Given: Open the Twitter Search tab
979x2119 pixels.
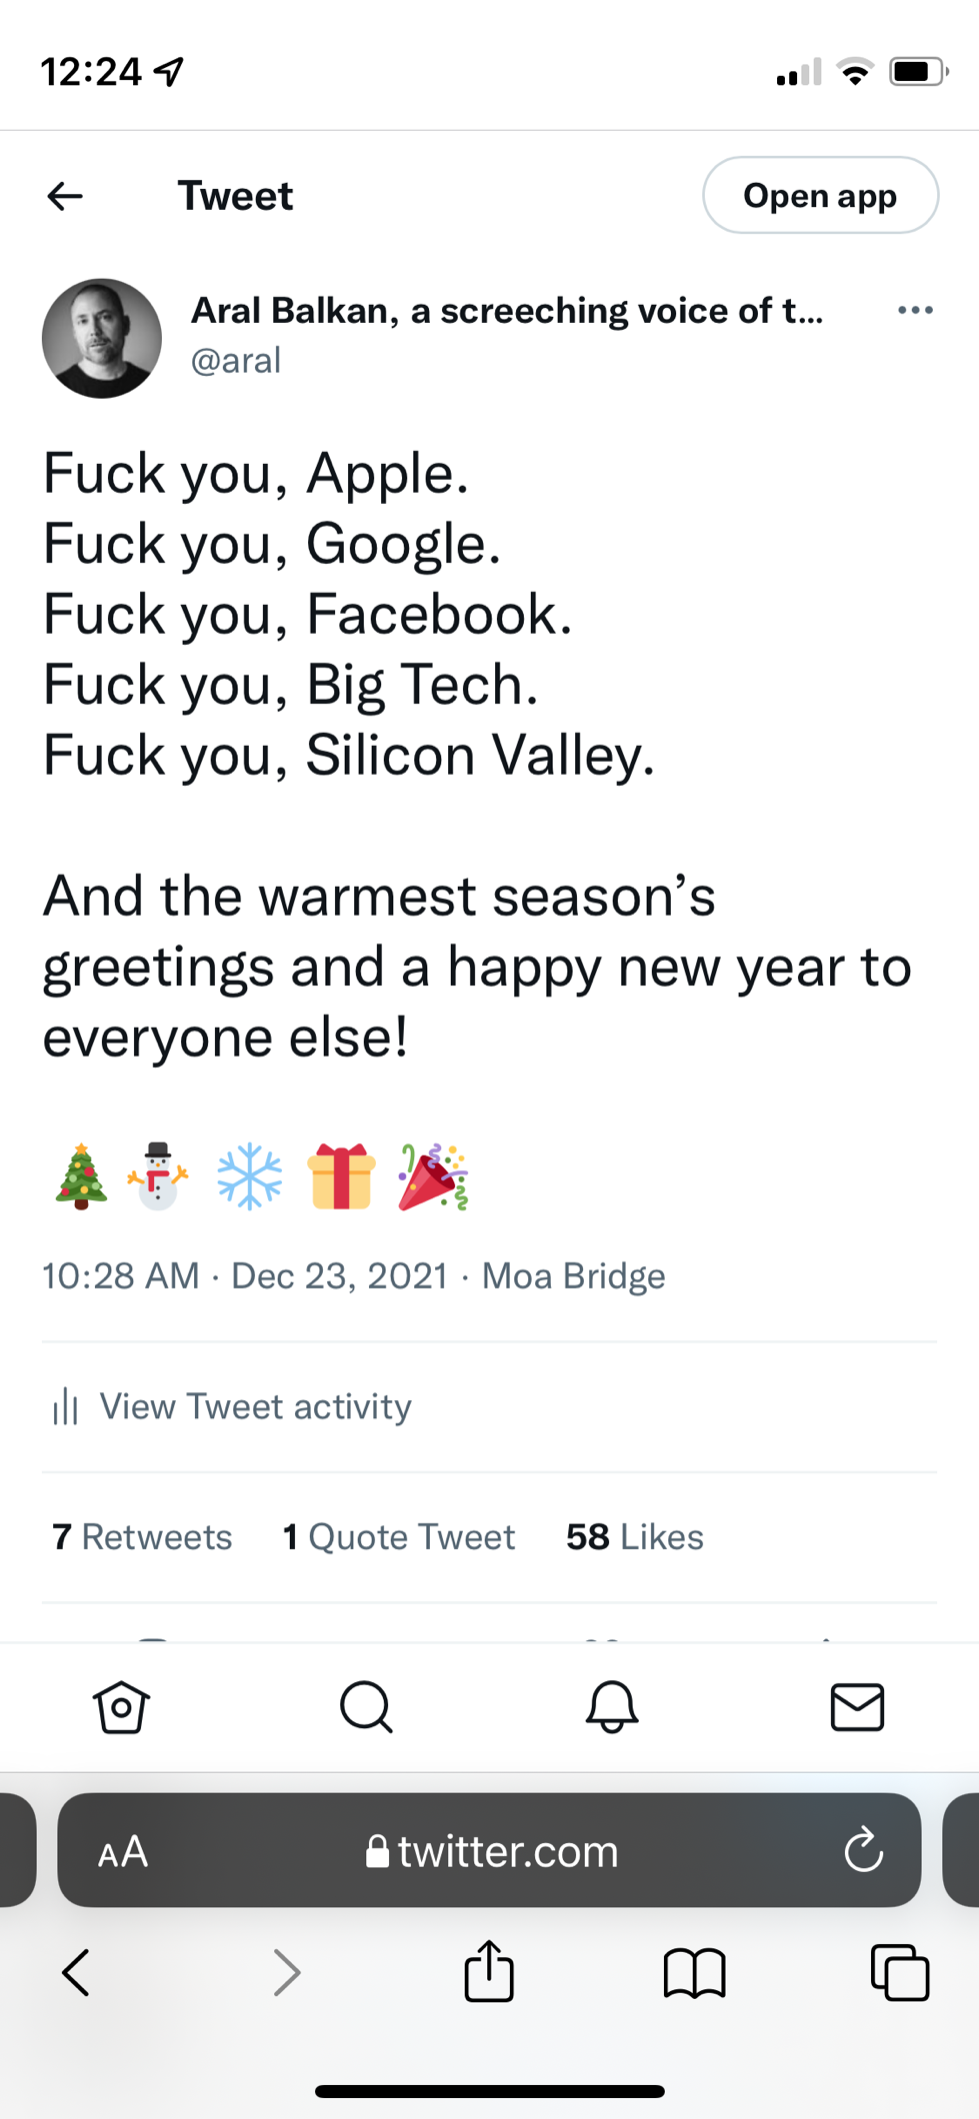Looking at the screenshot, I should pos(366,1707).
